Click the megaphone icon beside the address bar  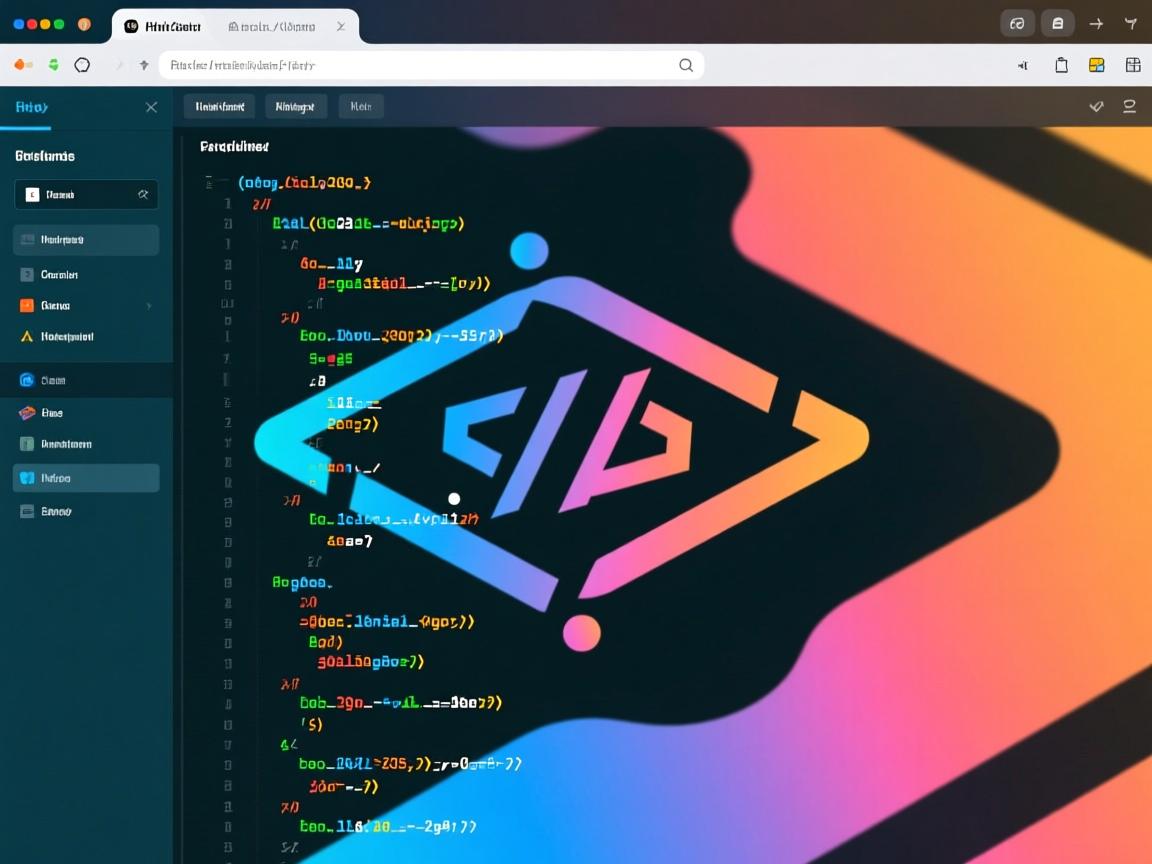(1022, 65)
